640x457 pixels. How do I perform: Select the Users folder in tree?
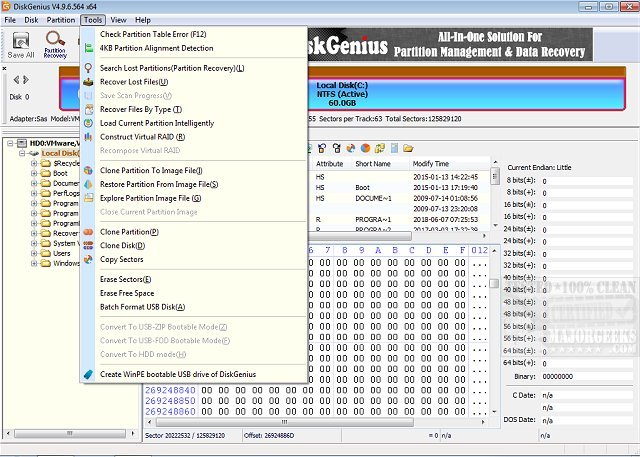point(61,253)
